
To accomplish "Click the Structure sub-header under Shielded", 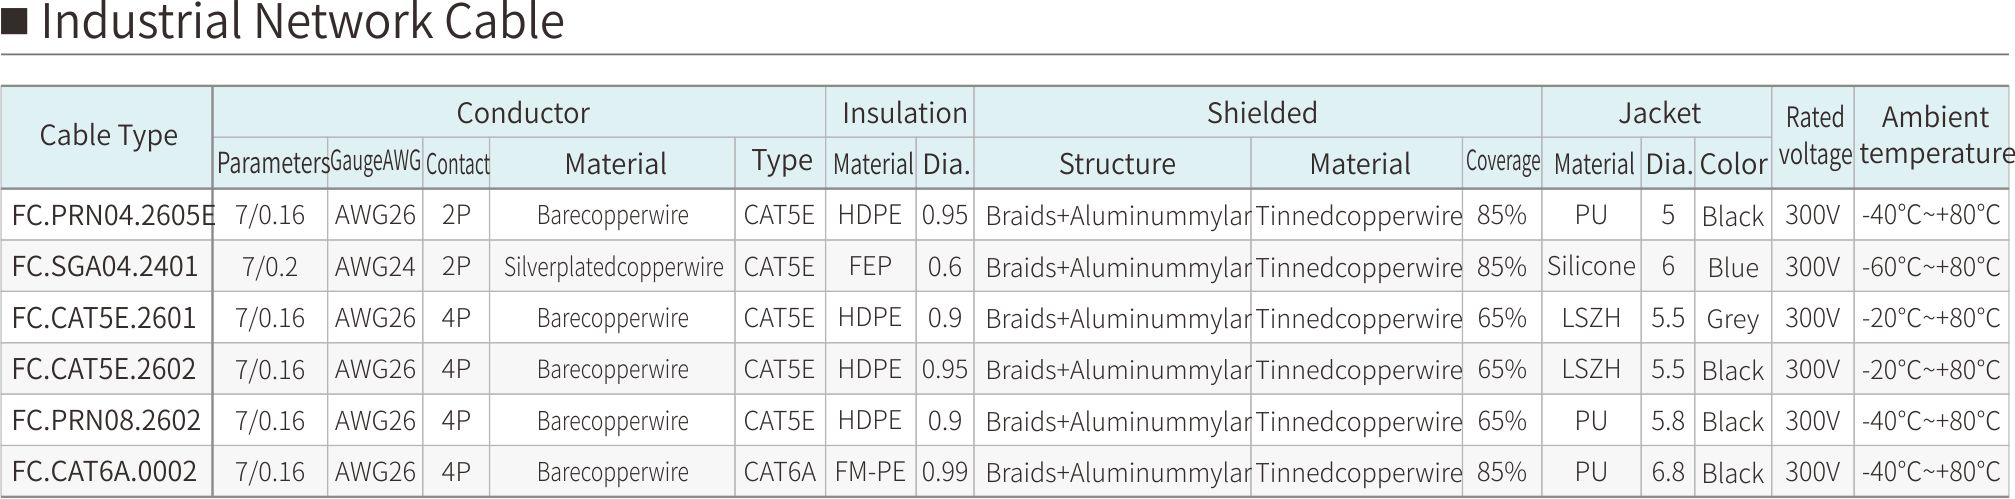I will pos(1116,164).
